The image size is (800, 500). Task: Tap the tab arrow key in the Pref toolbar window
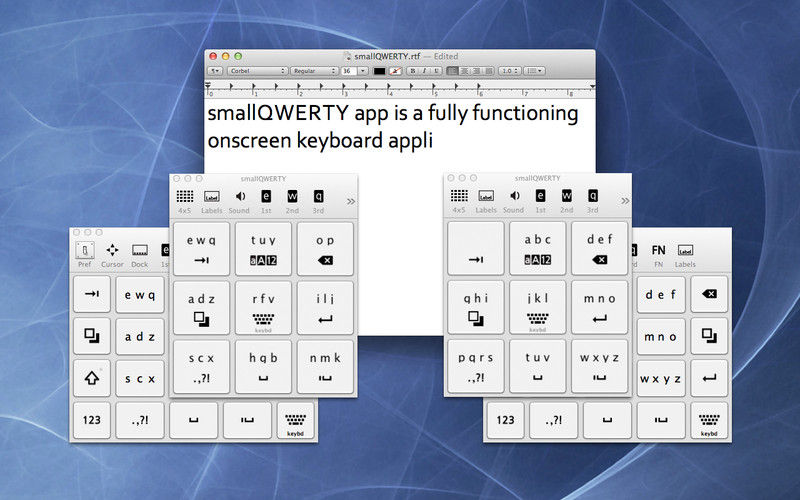[x=92, y=294]
